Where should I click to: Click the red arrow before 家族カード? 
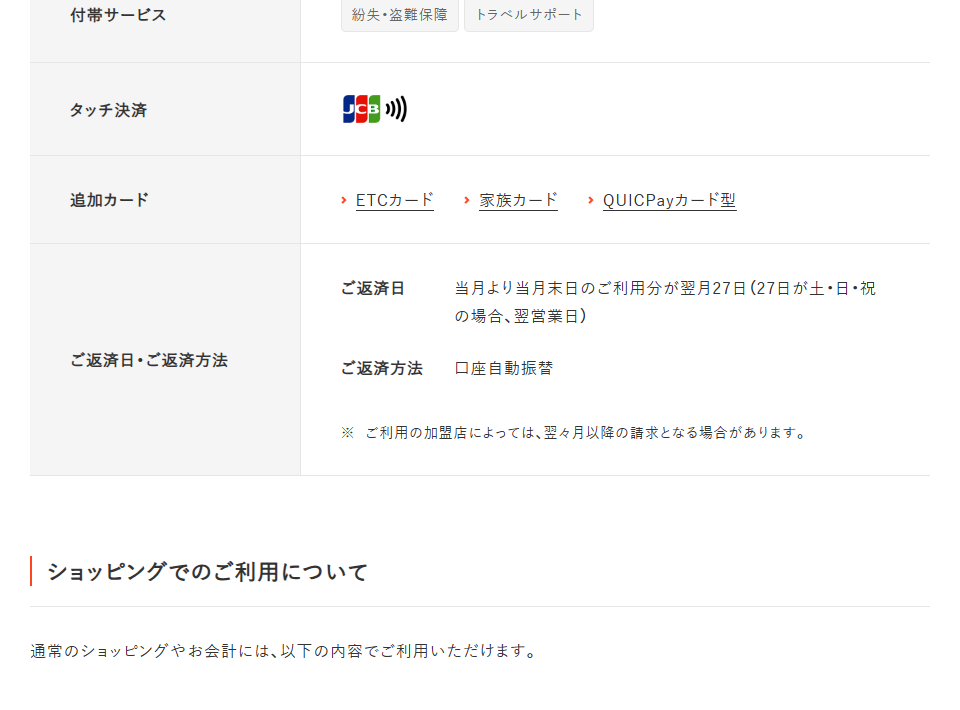467,200
